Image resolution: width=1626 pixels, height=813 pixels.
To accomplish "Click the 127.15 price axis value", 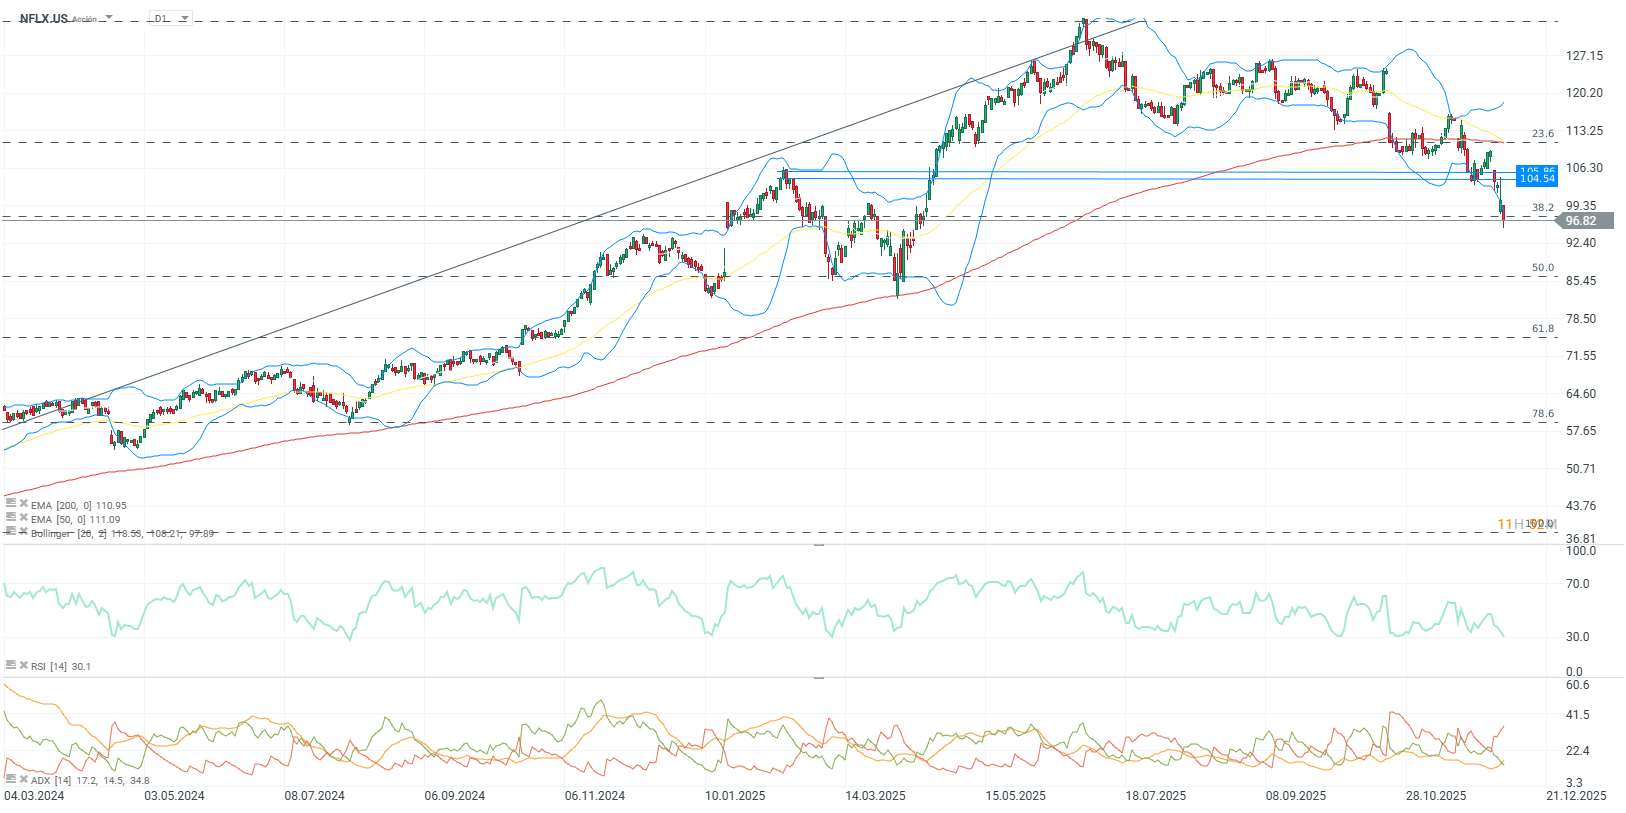I will (1584, 56).
